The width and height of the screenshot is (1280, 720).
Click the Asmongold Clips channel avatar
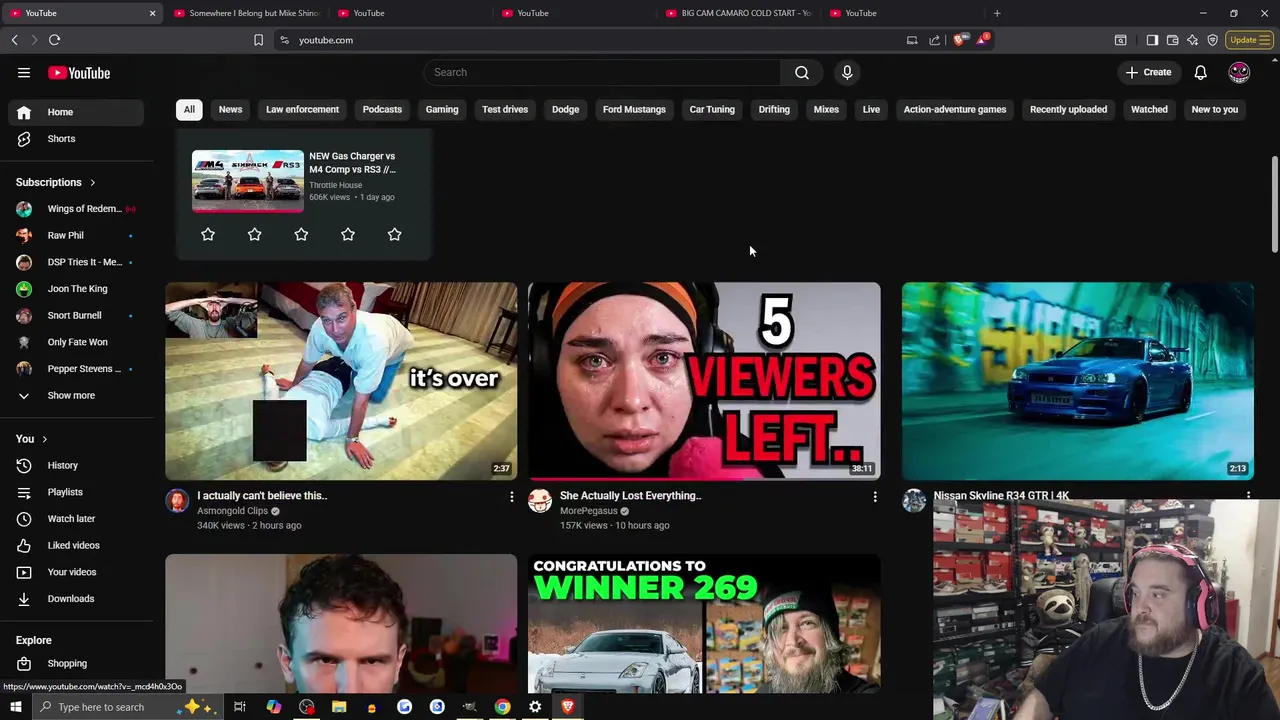pyautogui.click(x=177, y=501)
